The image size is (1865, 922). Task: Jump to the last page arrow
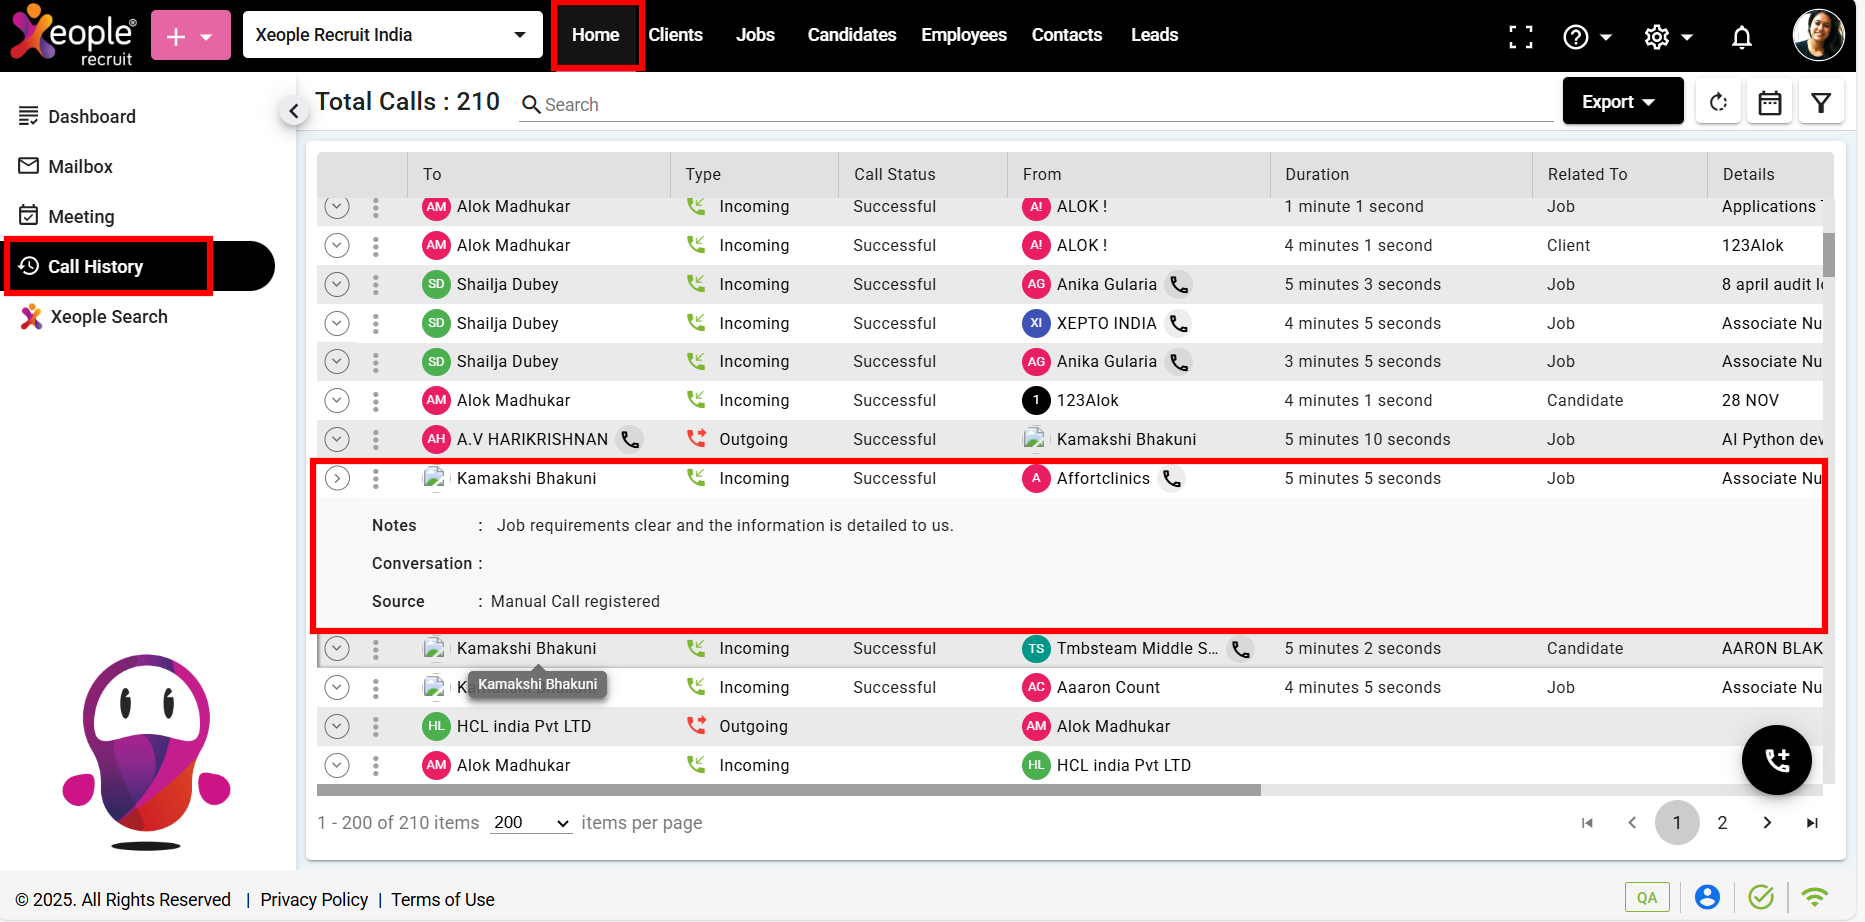coord(1812,823)
